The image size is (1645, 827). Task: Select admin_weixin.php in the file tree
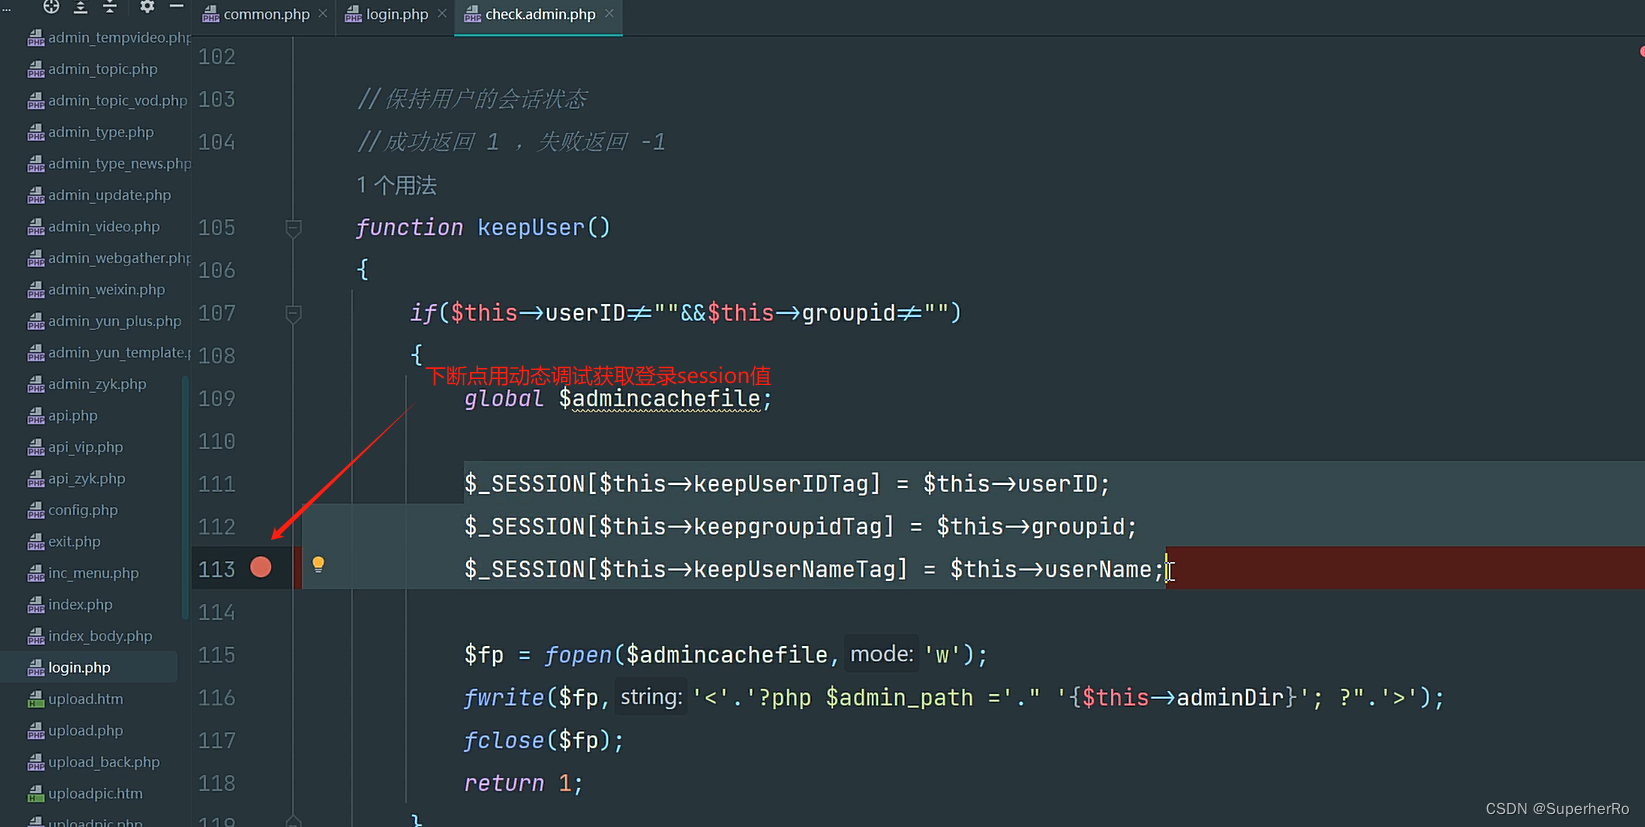click(96, 290)
